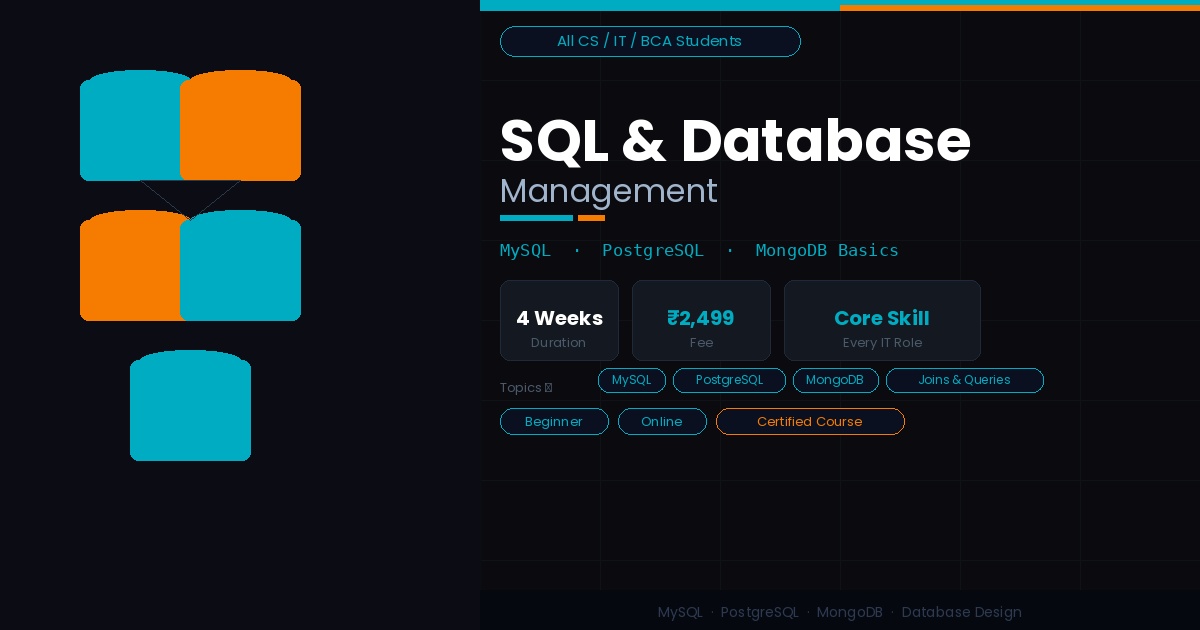Viewport: 1200px width, 630px height.
Task: Select the MySQL topic tag
Action: 632,380
